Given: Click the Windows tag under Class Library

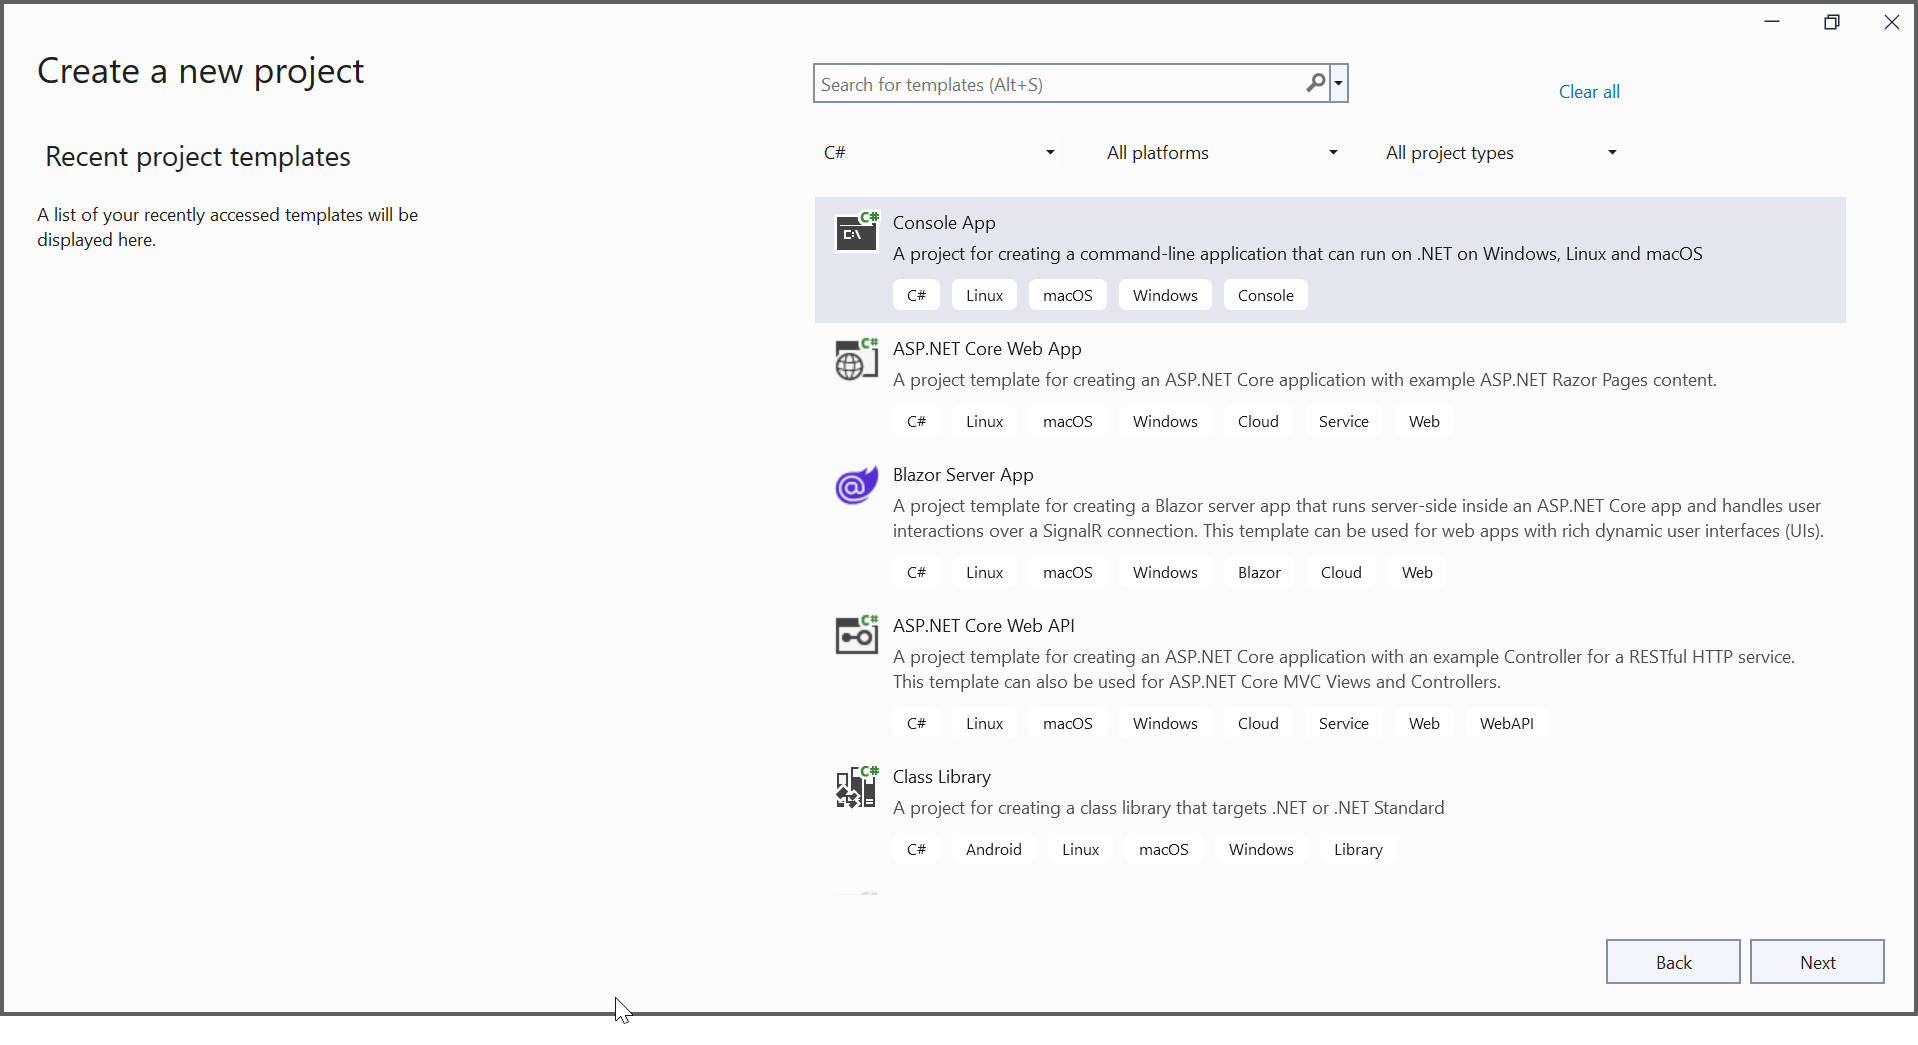Looking at the screenshot, I should click(1261, 849).
